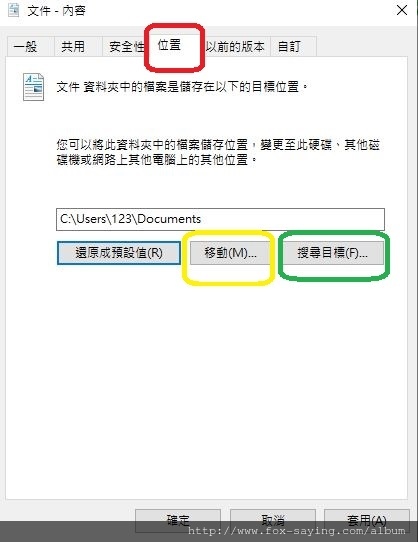Apply changes with 套用(A)
Image resolution: width=418 pixels, height=542 pixels.
tap(366, 520)
